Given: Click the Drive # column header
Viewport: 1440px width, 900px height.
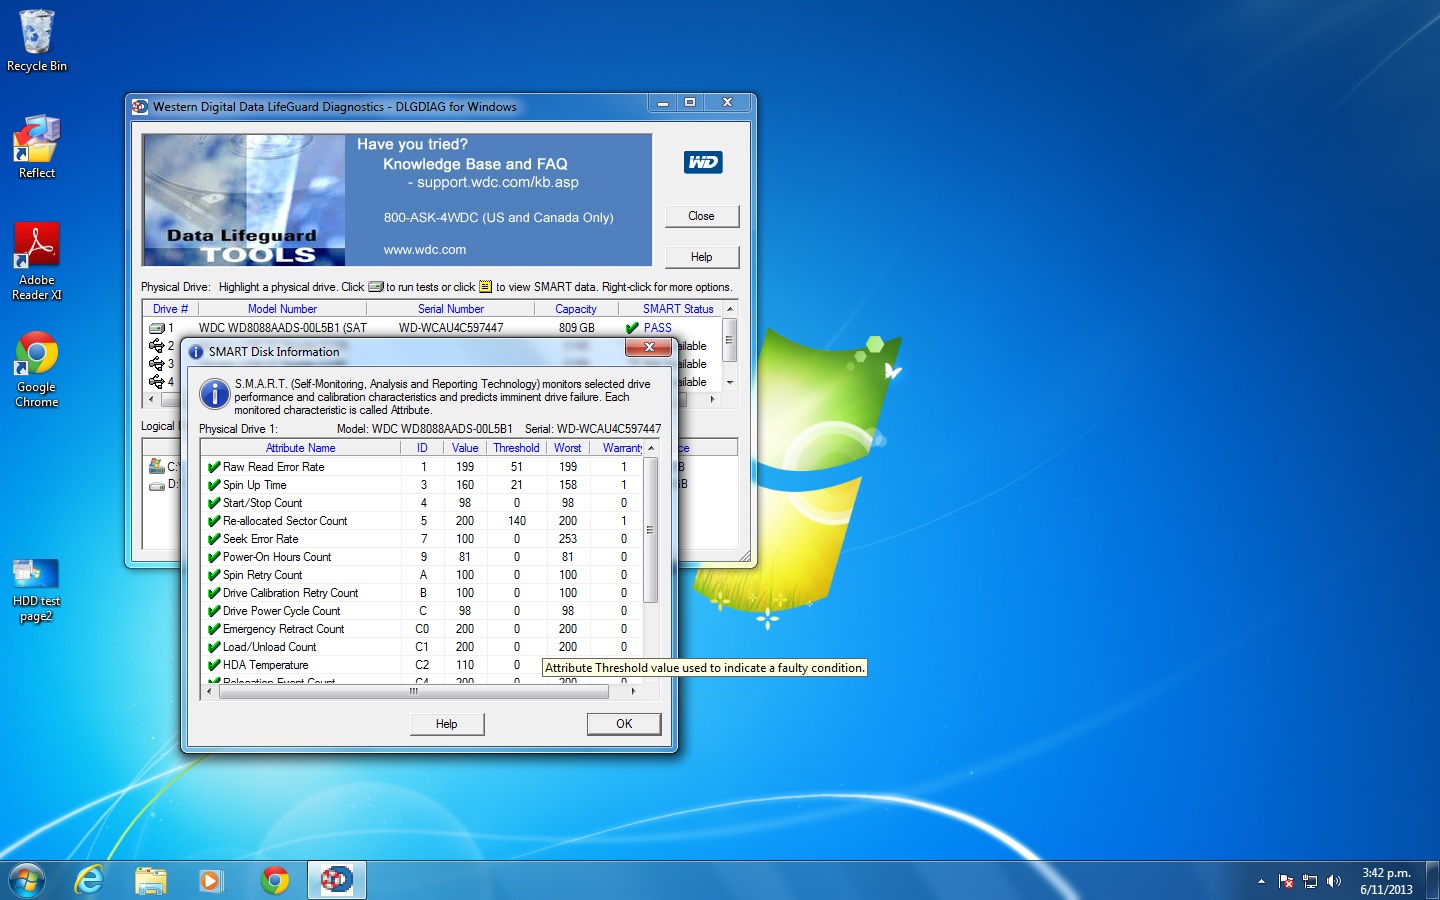Looking at the screenshot, I should point(170,309).
